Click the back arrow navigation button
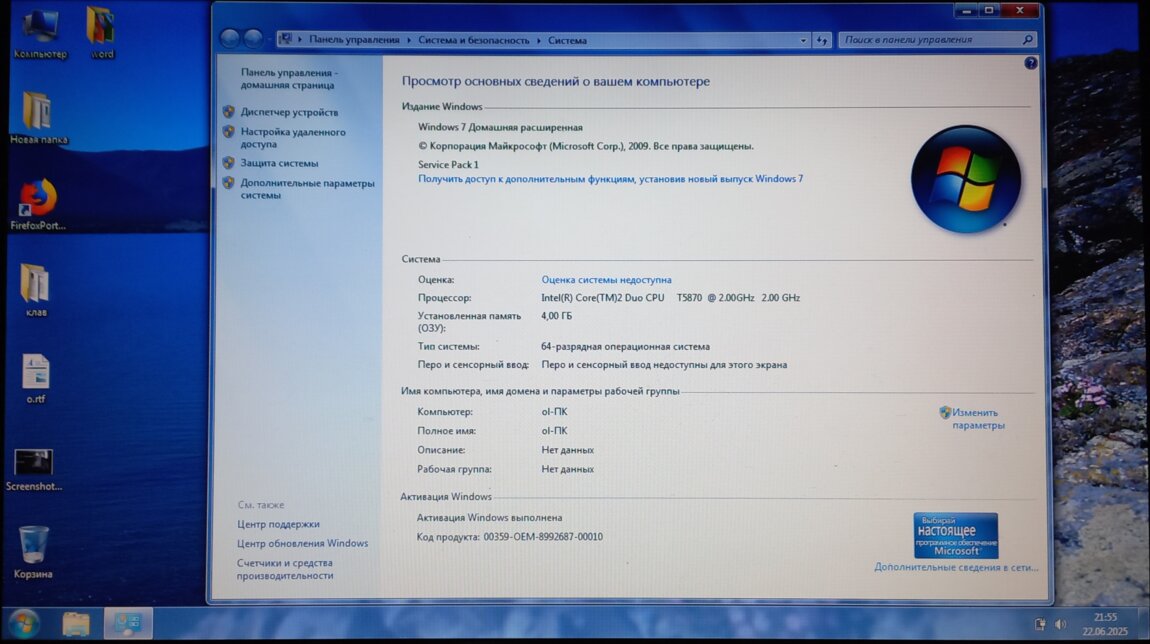 (x=230, y=39)
